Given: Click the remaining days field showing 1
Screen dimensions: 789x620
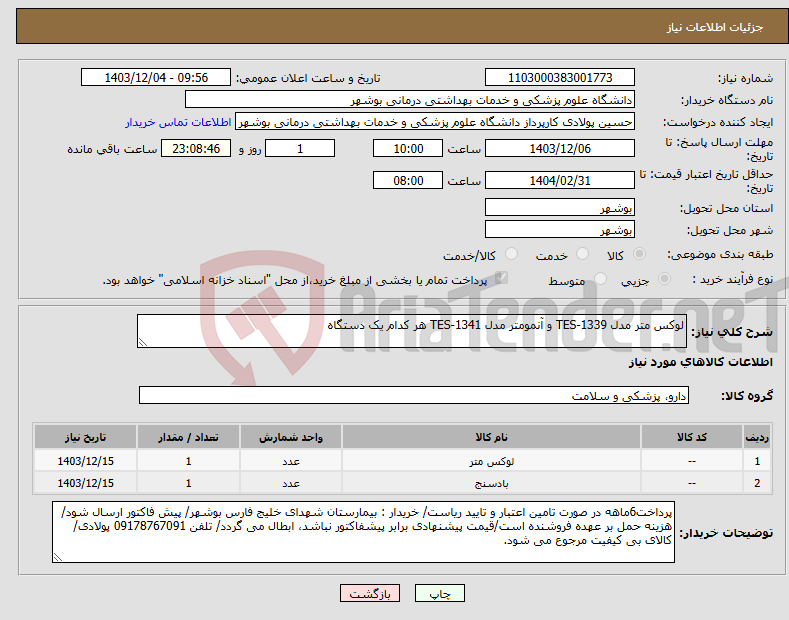Looking at the screenshot, I should tap(300, 148).
